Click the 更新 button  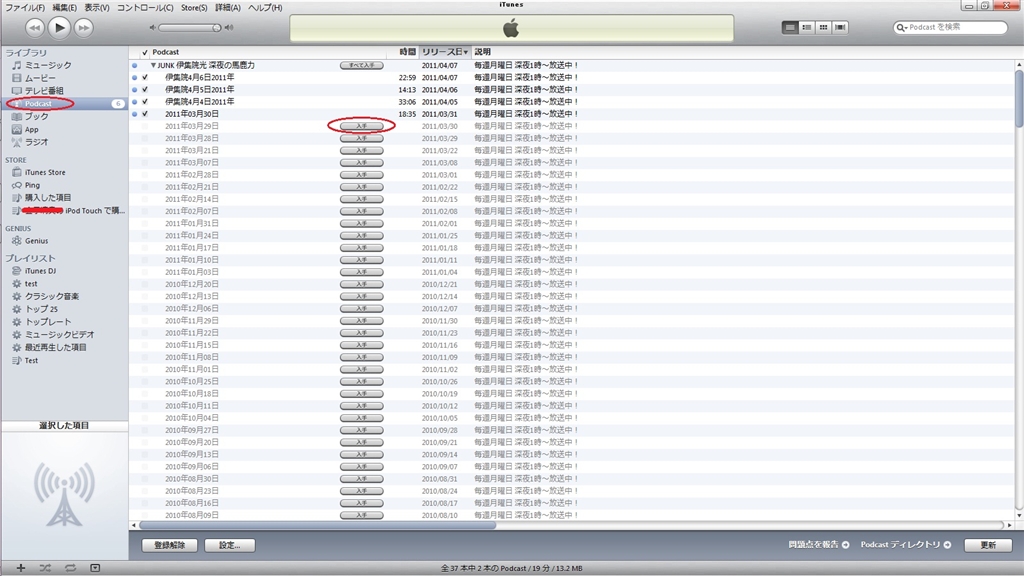tap(988, 545)
